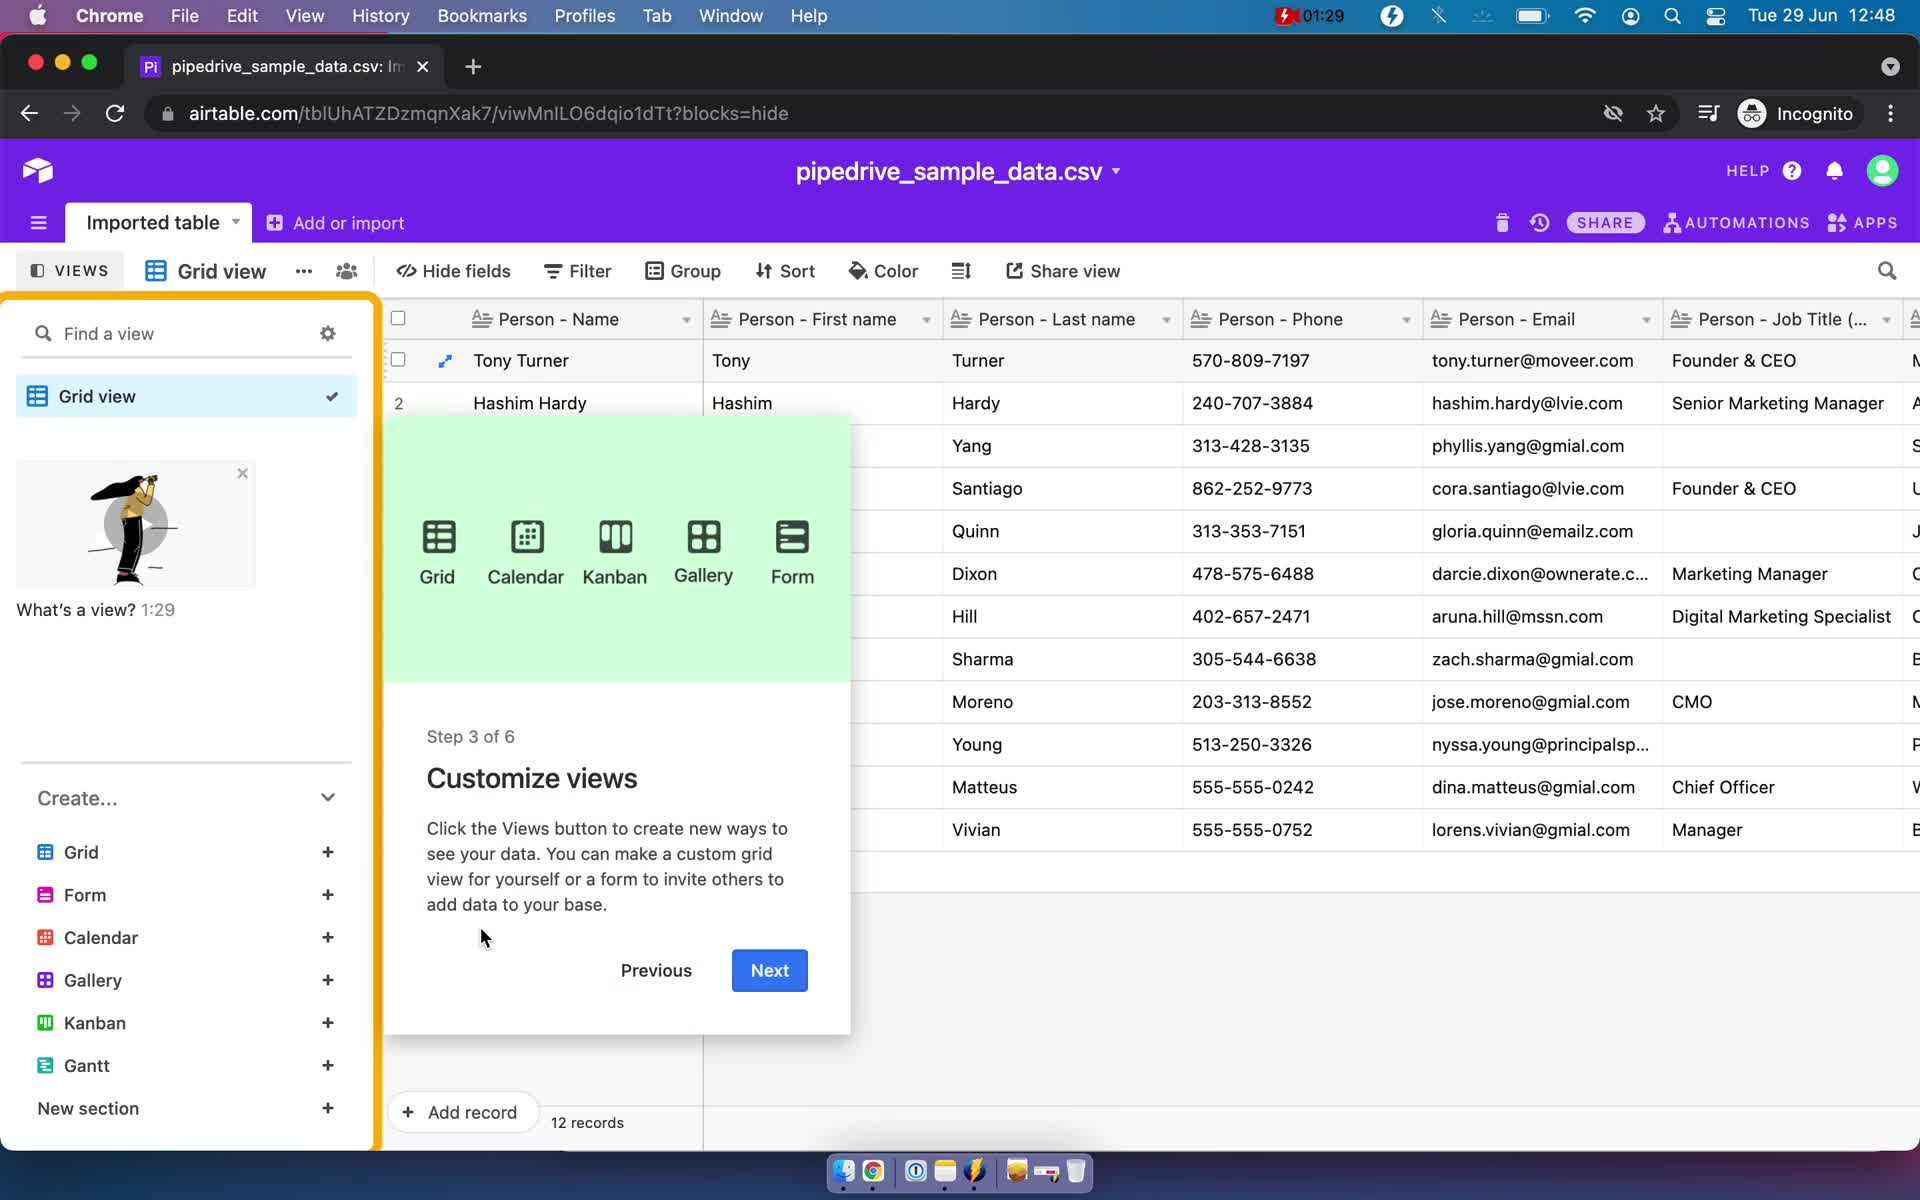Click Add record at table bottom

pos(460,1112)
